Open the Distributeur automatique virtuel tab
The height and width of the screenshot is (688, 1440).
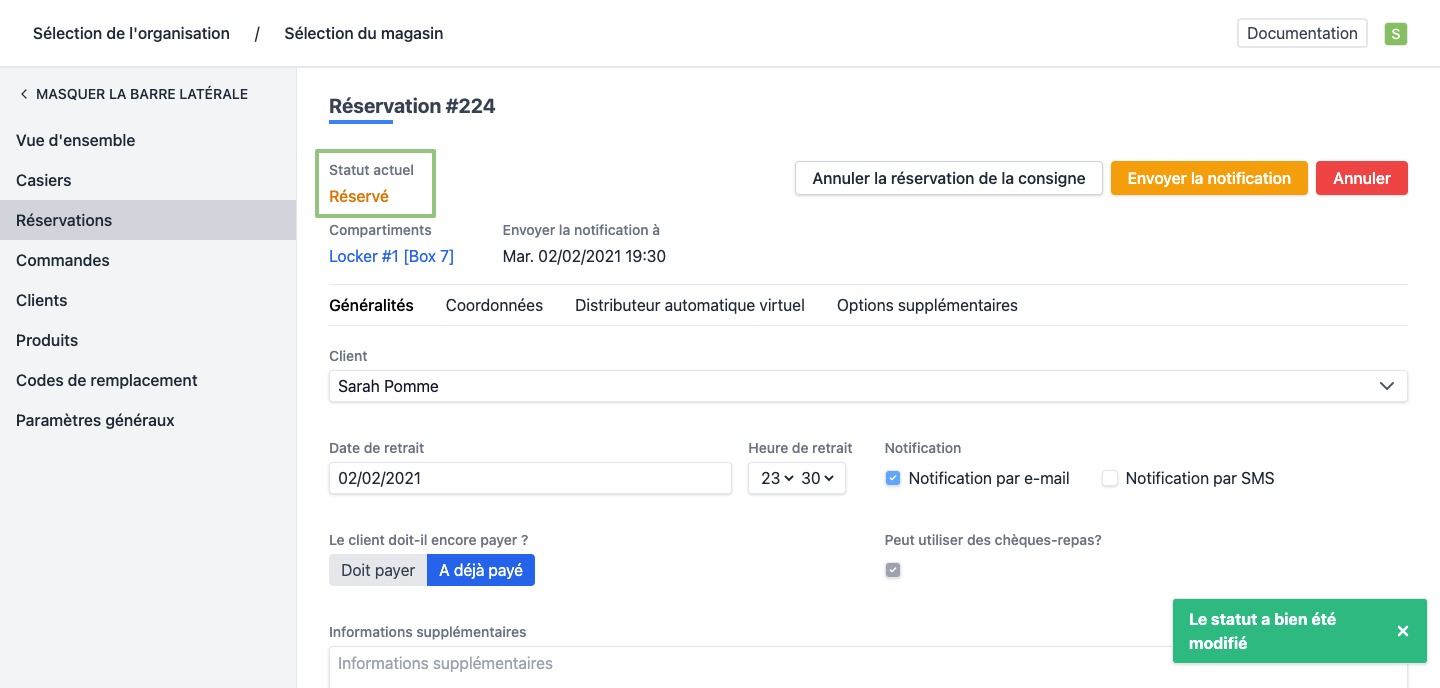(x=689, y=306)
